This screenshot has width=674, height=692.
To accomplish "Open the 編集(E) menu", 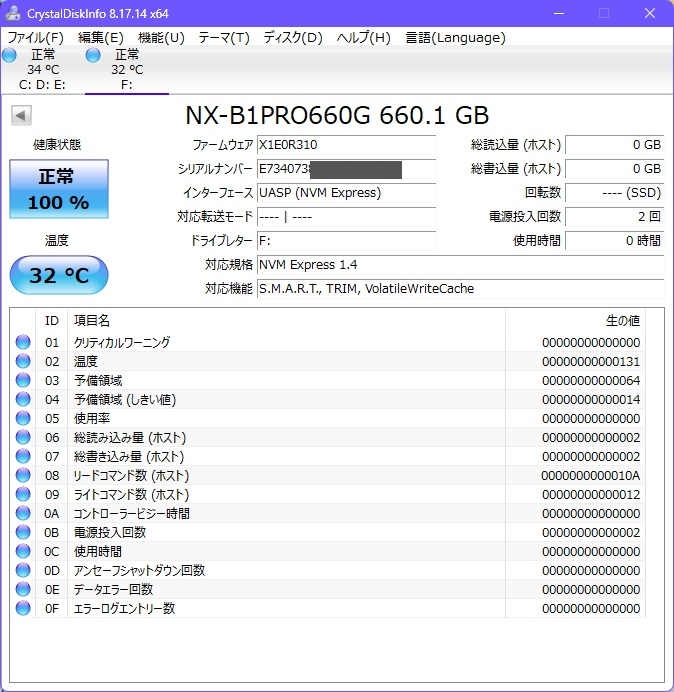I will pos(101,38).
